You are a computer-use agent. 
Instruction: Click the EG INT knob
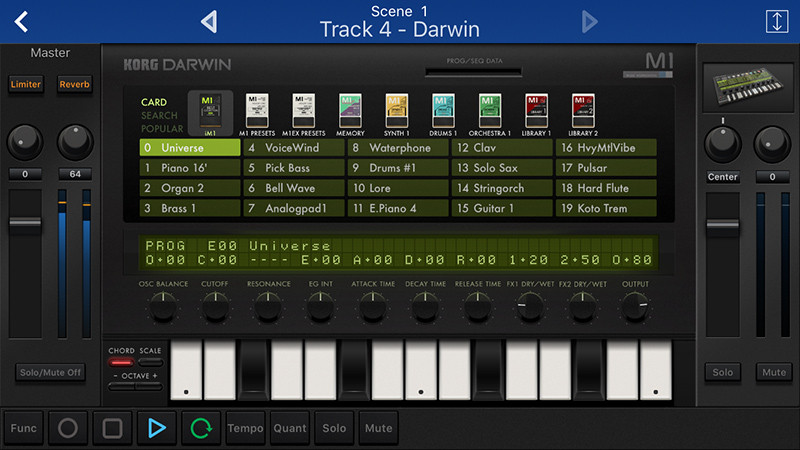coord(320,307)
